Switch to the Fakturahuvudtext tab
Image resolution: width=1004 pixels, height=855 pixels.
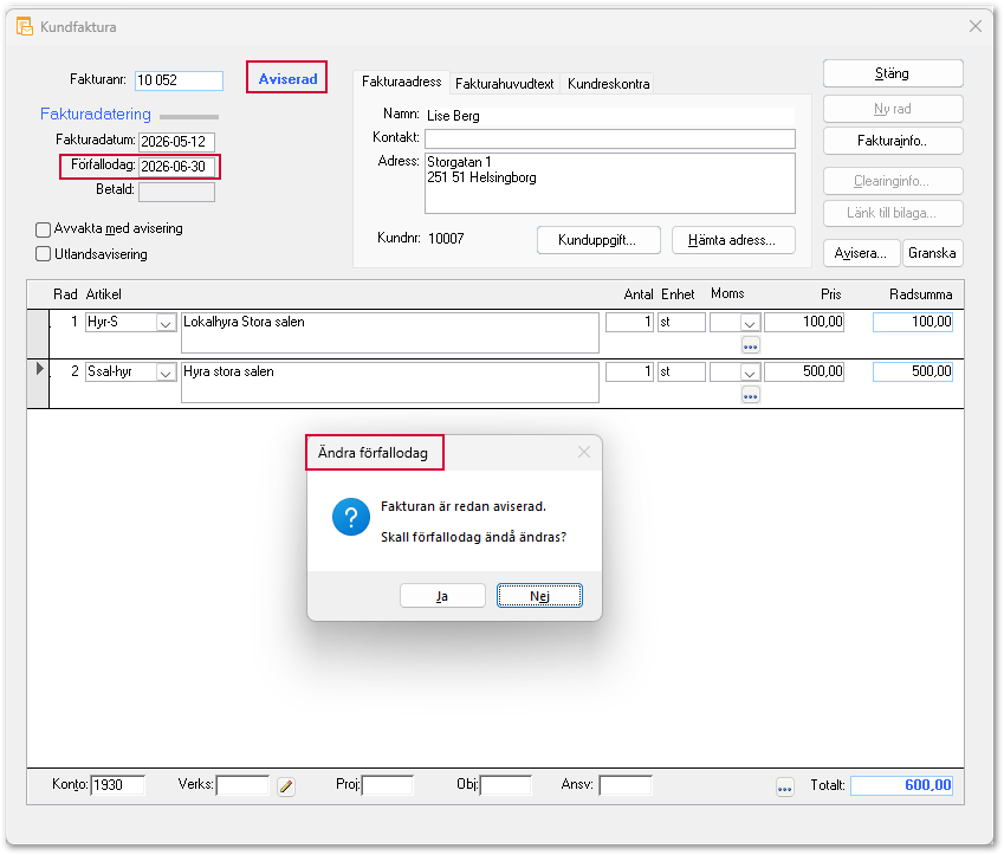coord(505,84)
